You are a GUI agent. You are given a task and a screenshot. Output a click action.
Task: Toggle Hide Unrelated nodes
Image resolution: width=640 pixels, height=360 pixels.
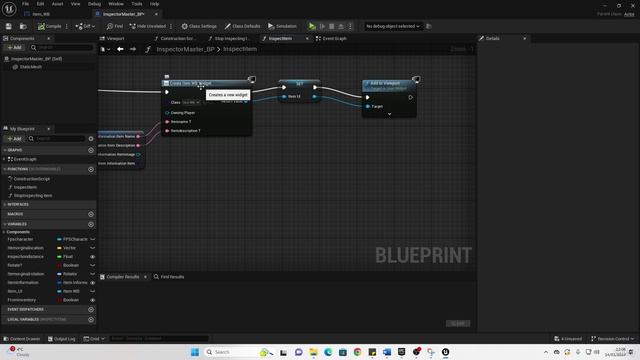pyautogui.click(x=147, y=26)
